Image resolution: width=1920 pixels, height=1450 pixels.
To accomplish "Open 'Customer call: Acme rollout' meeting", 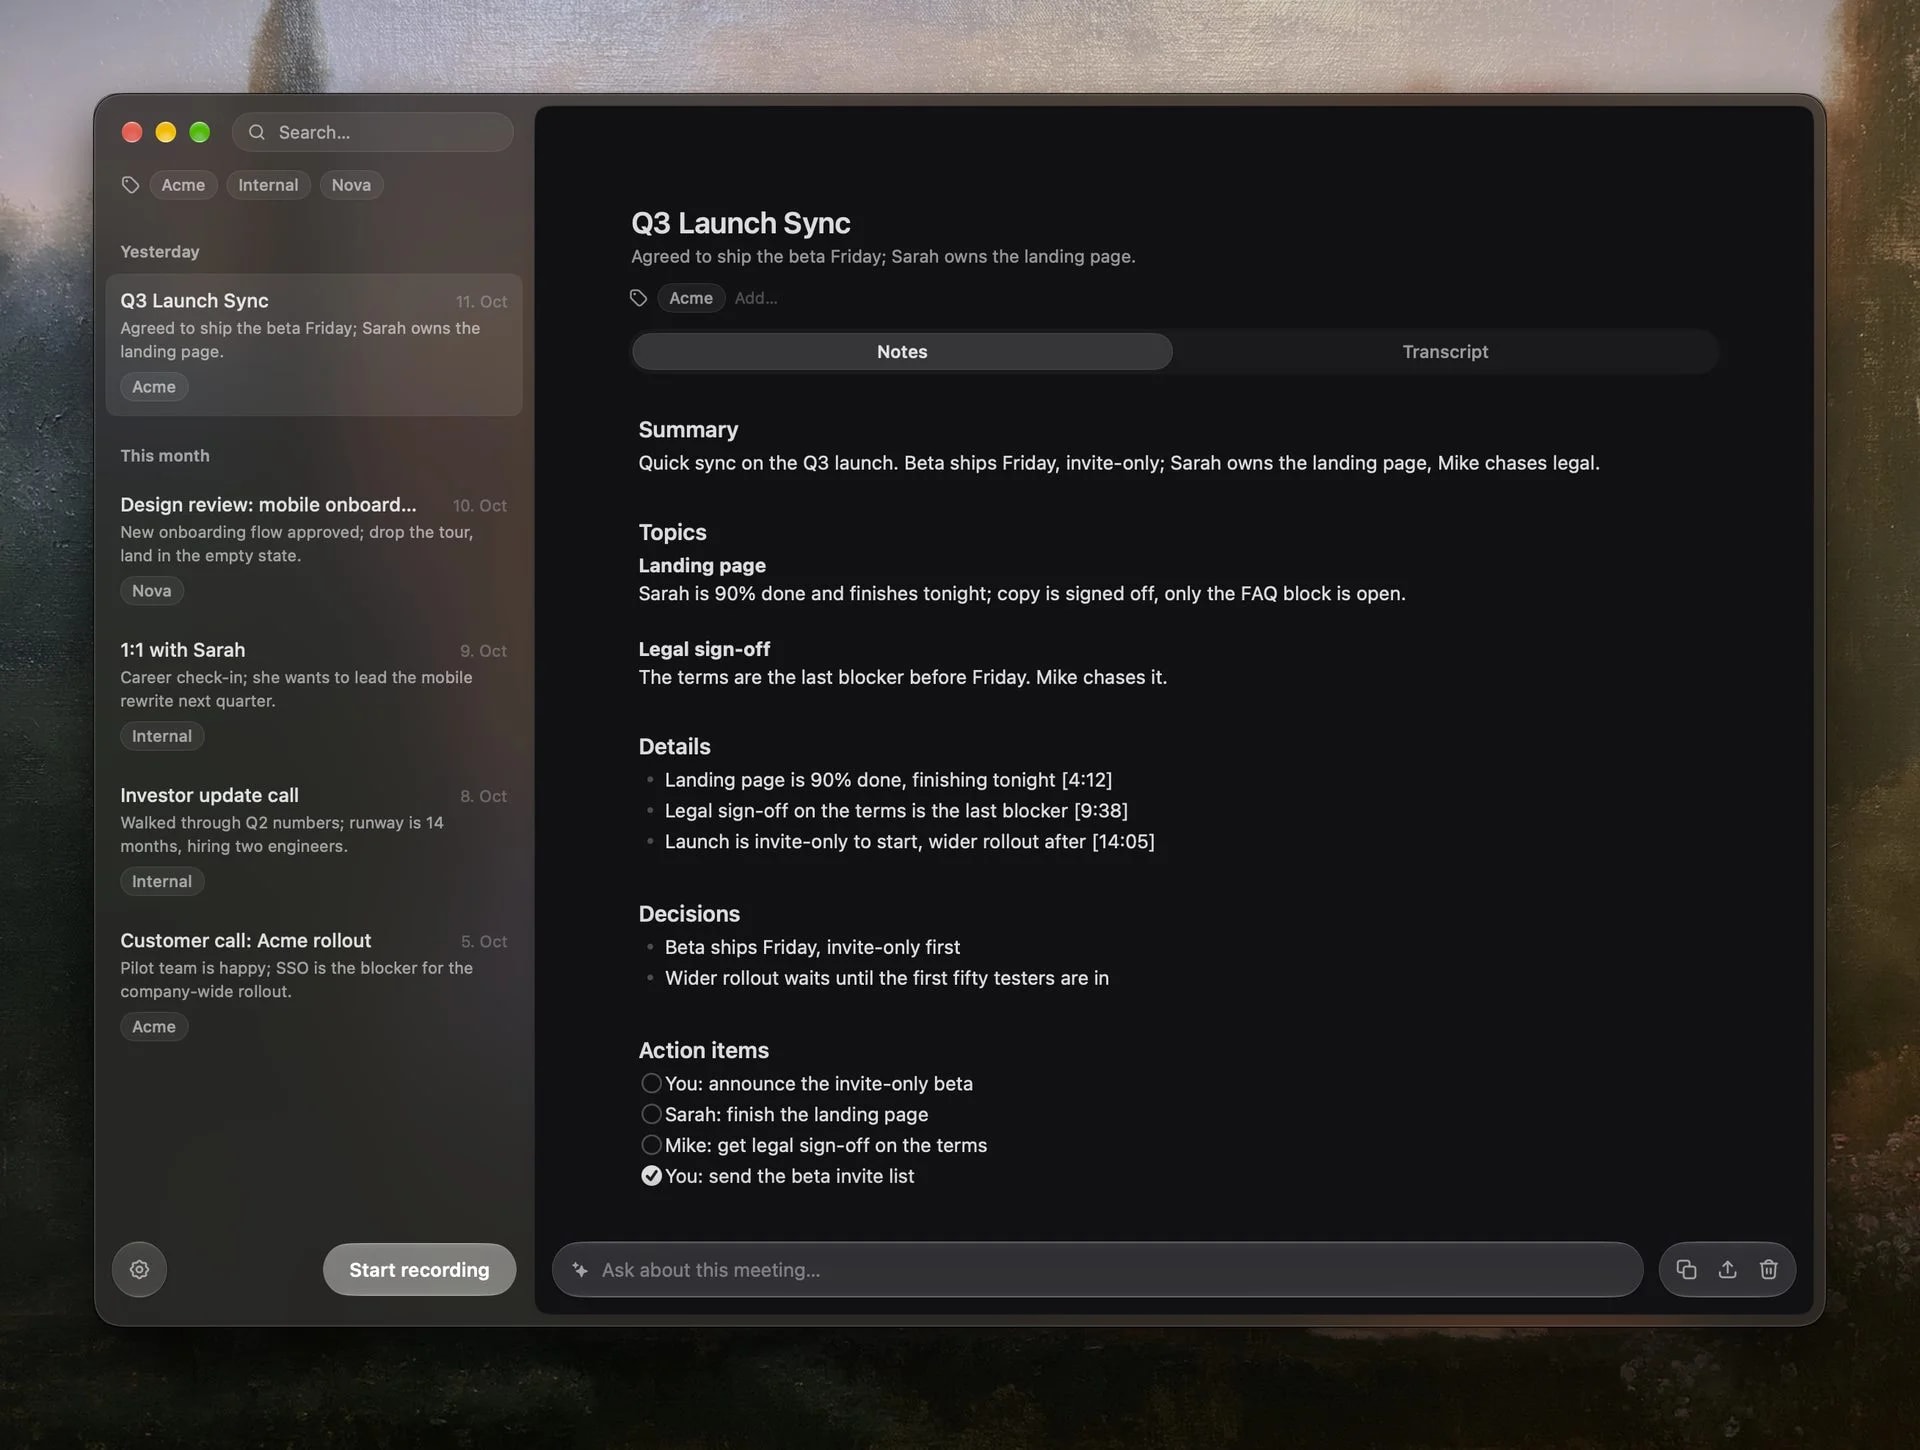I will [313, 983].
